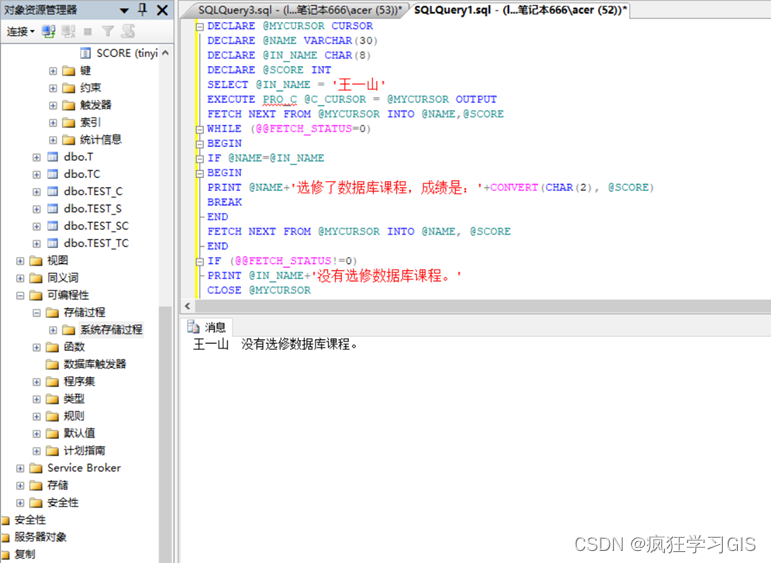The height and width of the screenshot is (563, 771).
Task: Expand the dbo.T table node
Action: tap(36, 157)
